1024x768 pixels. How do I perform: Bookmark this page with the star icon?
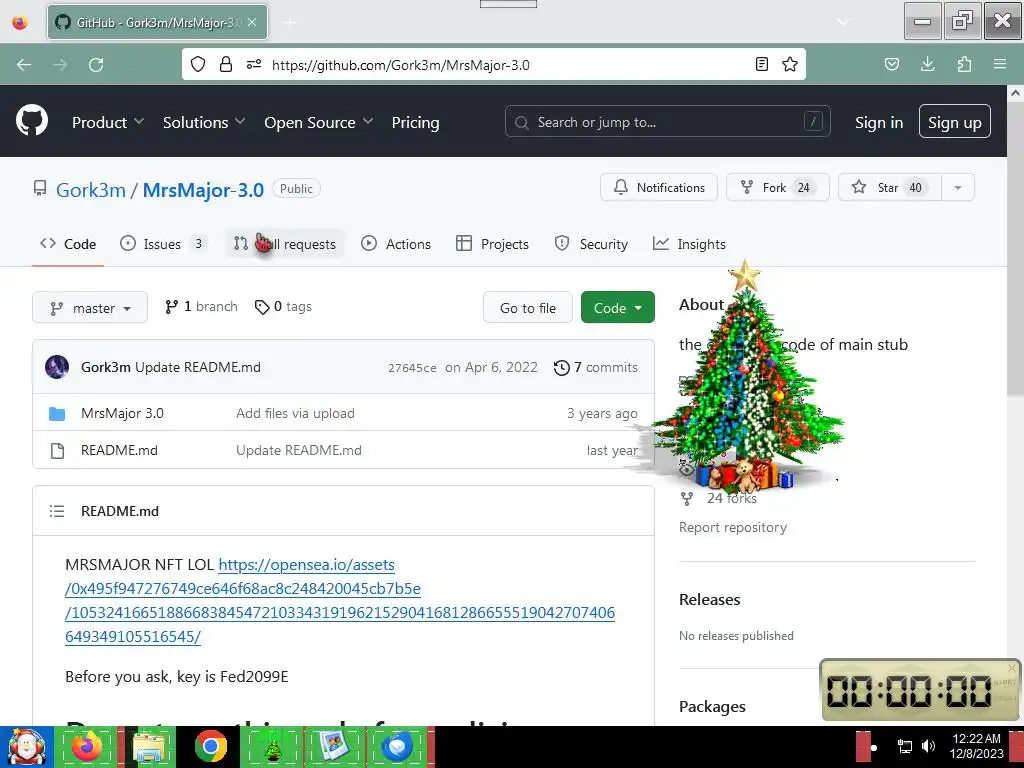pyautogui.click(x=790, y=64)
